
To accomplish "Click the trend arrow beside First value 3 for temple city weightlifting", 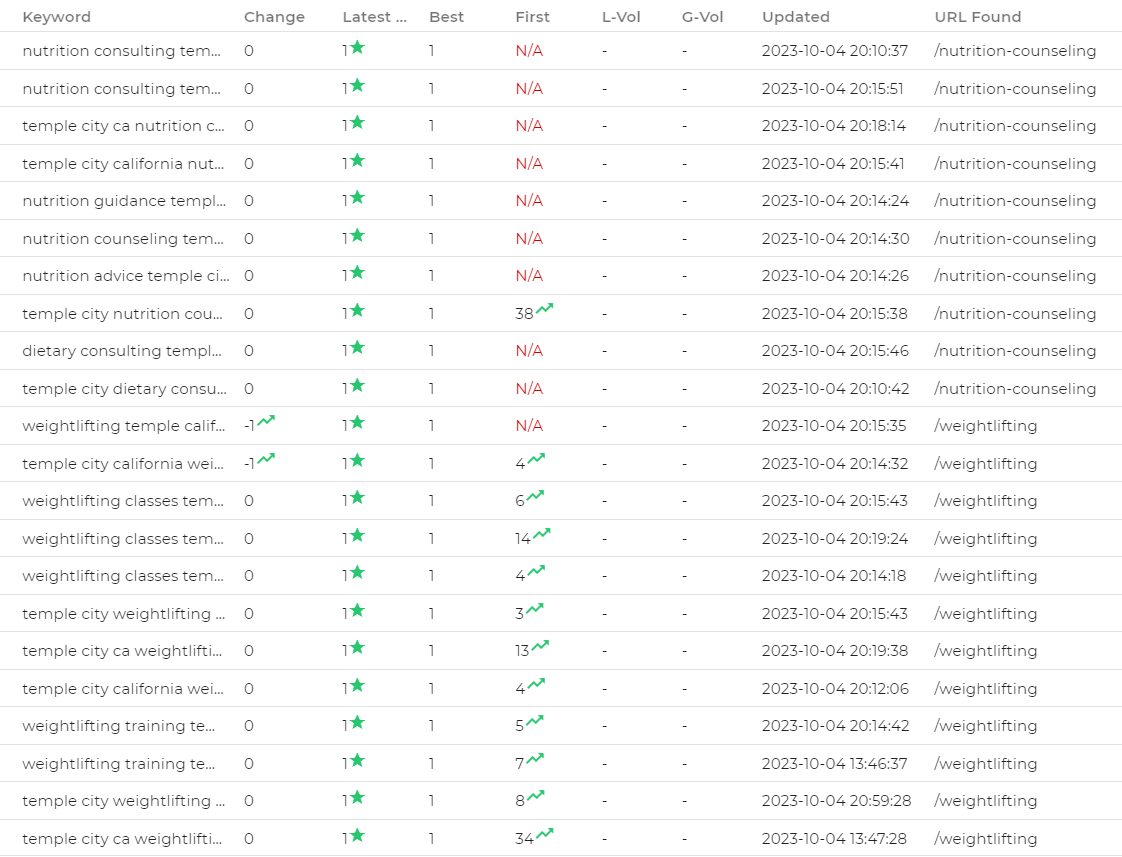I will (534, 611).
